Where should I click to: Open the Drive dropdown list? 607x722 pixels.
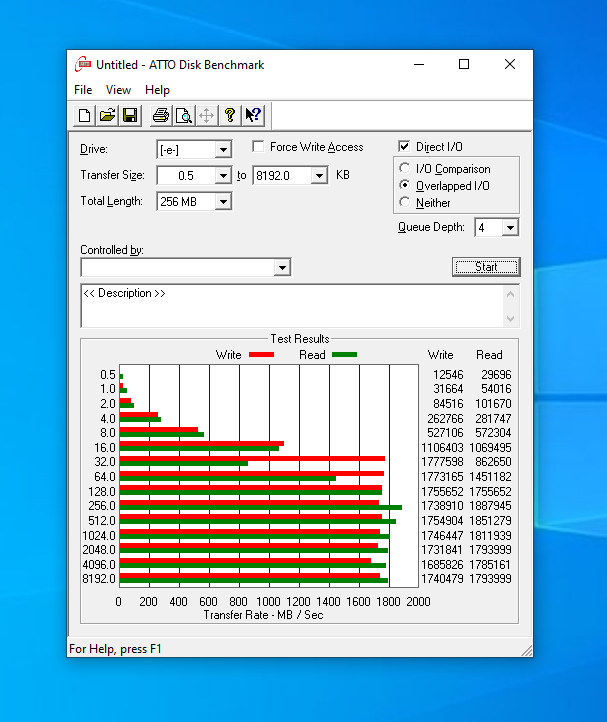click(222, 150)
